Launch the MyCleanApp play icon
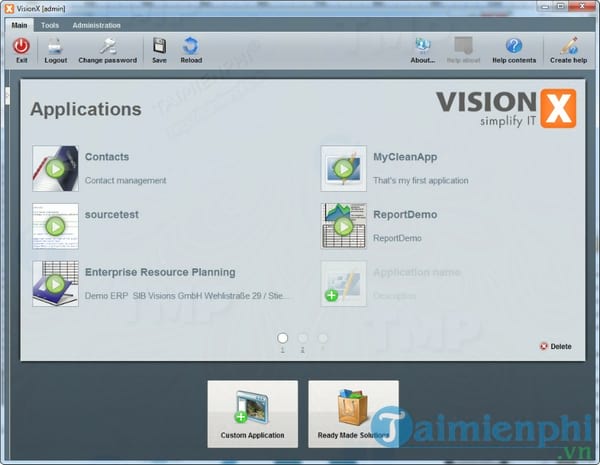Image resolution: width=600 pixels, height=465 pixels. (x=344, y=169)
